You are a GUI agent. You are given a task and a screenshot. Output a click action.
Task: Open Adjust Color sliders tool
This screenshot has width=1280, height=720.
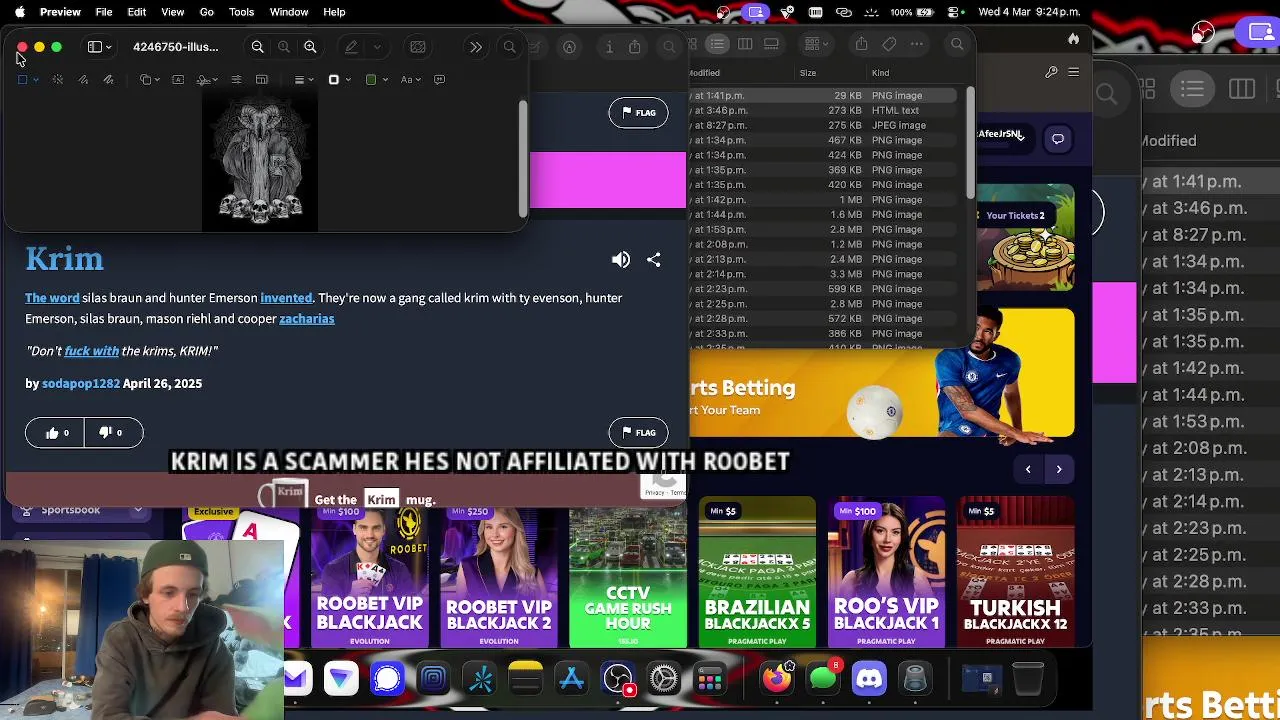click(236, 80)
